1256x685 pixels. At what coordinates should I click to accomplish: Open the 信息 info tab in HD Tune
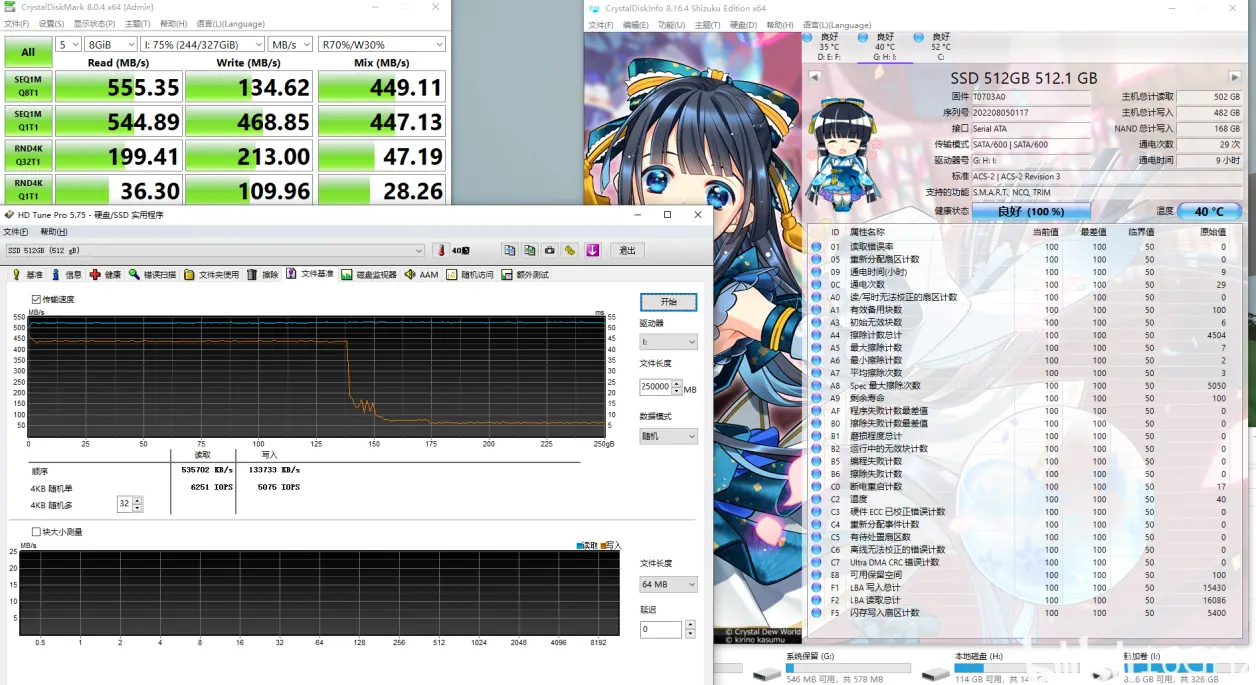click(x=66, y=275)
